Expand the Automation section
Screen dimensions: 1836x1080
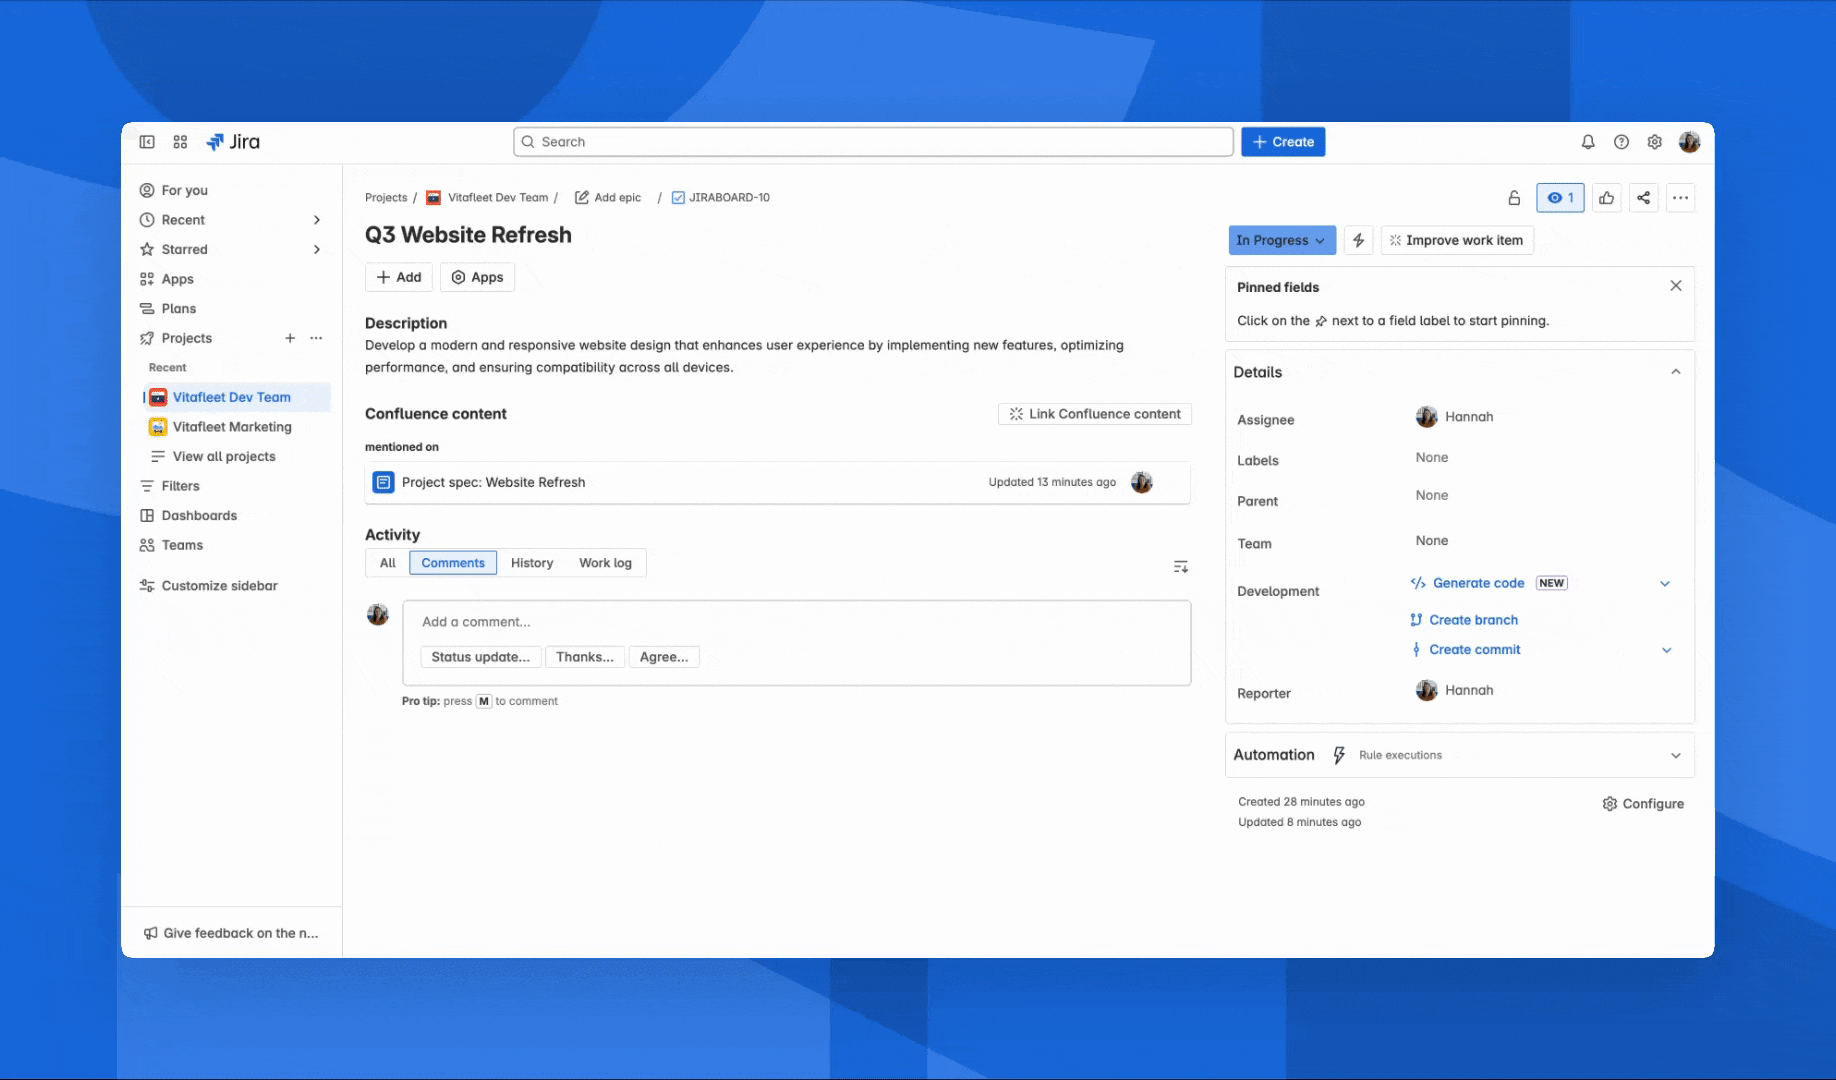point(1675,756)
